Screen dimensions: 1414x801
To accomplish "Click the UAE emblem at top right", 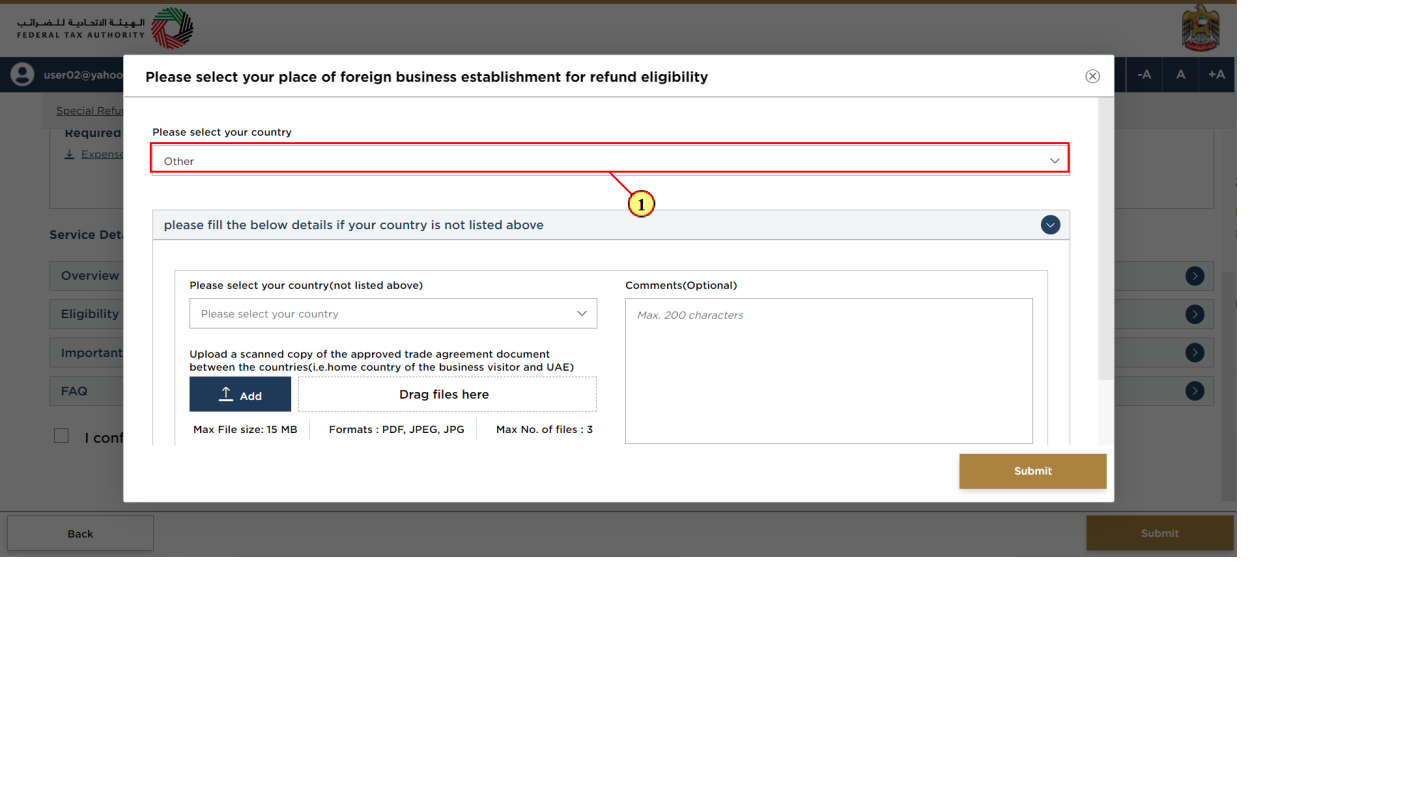I will point(1200,28).
